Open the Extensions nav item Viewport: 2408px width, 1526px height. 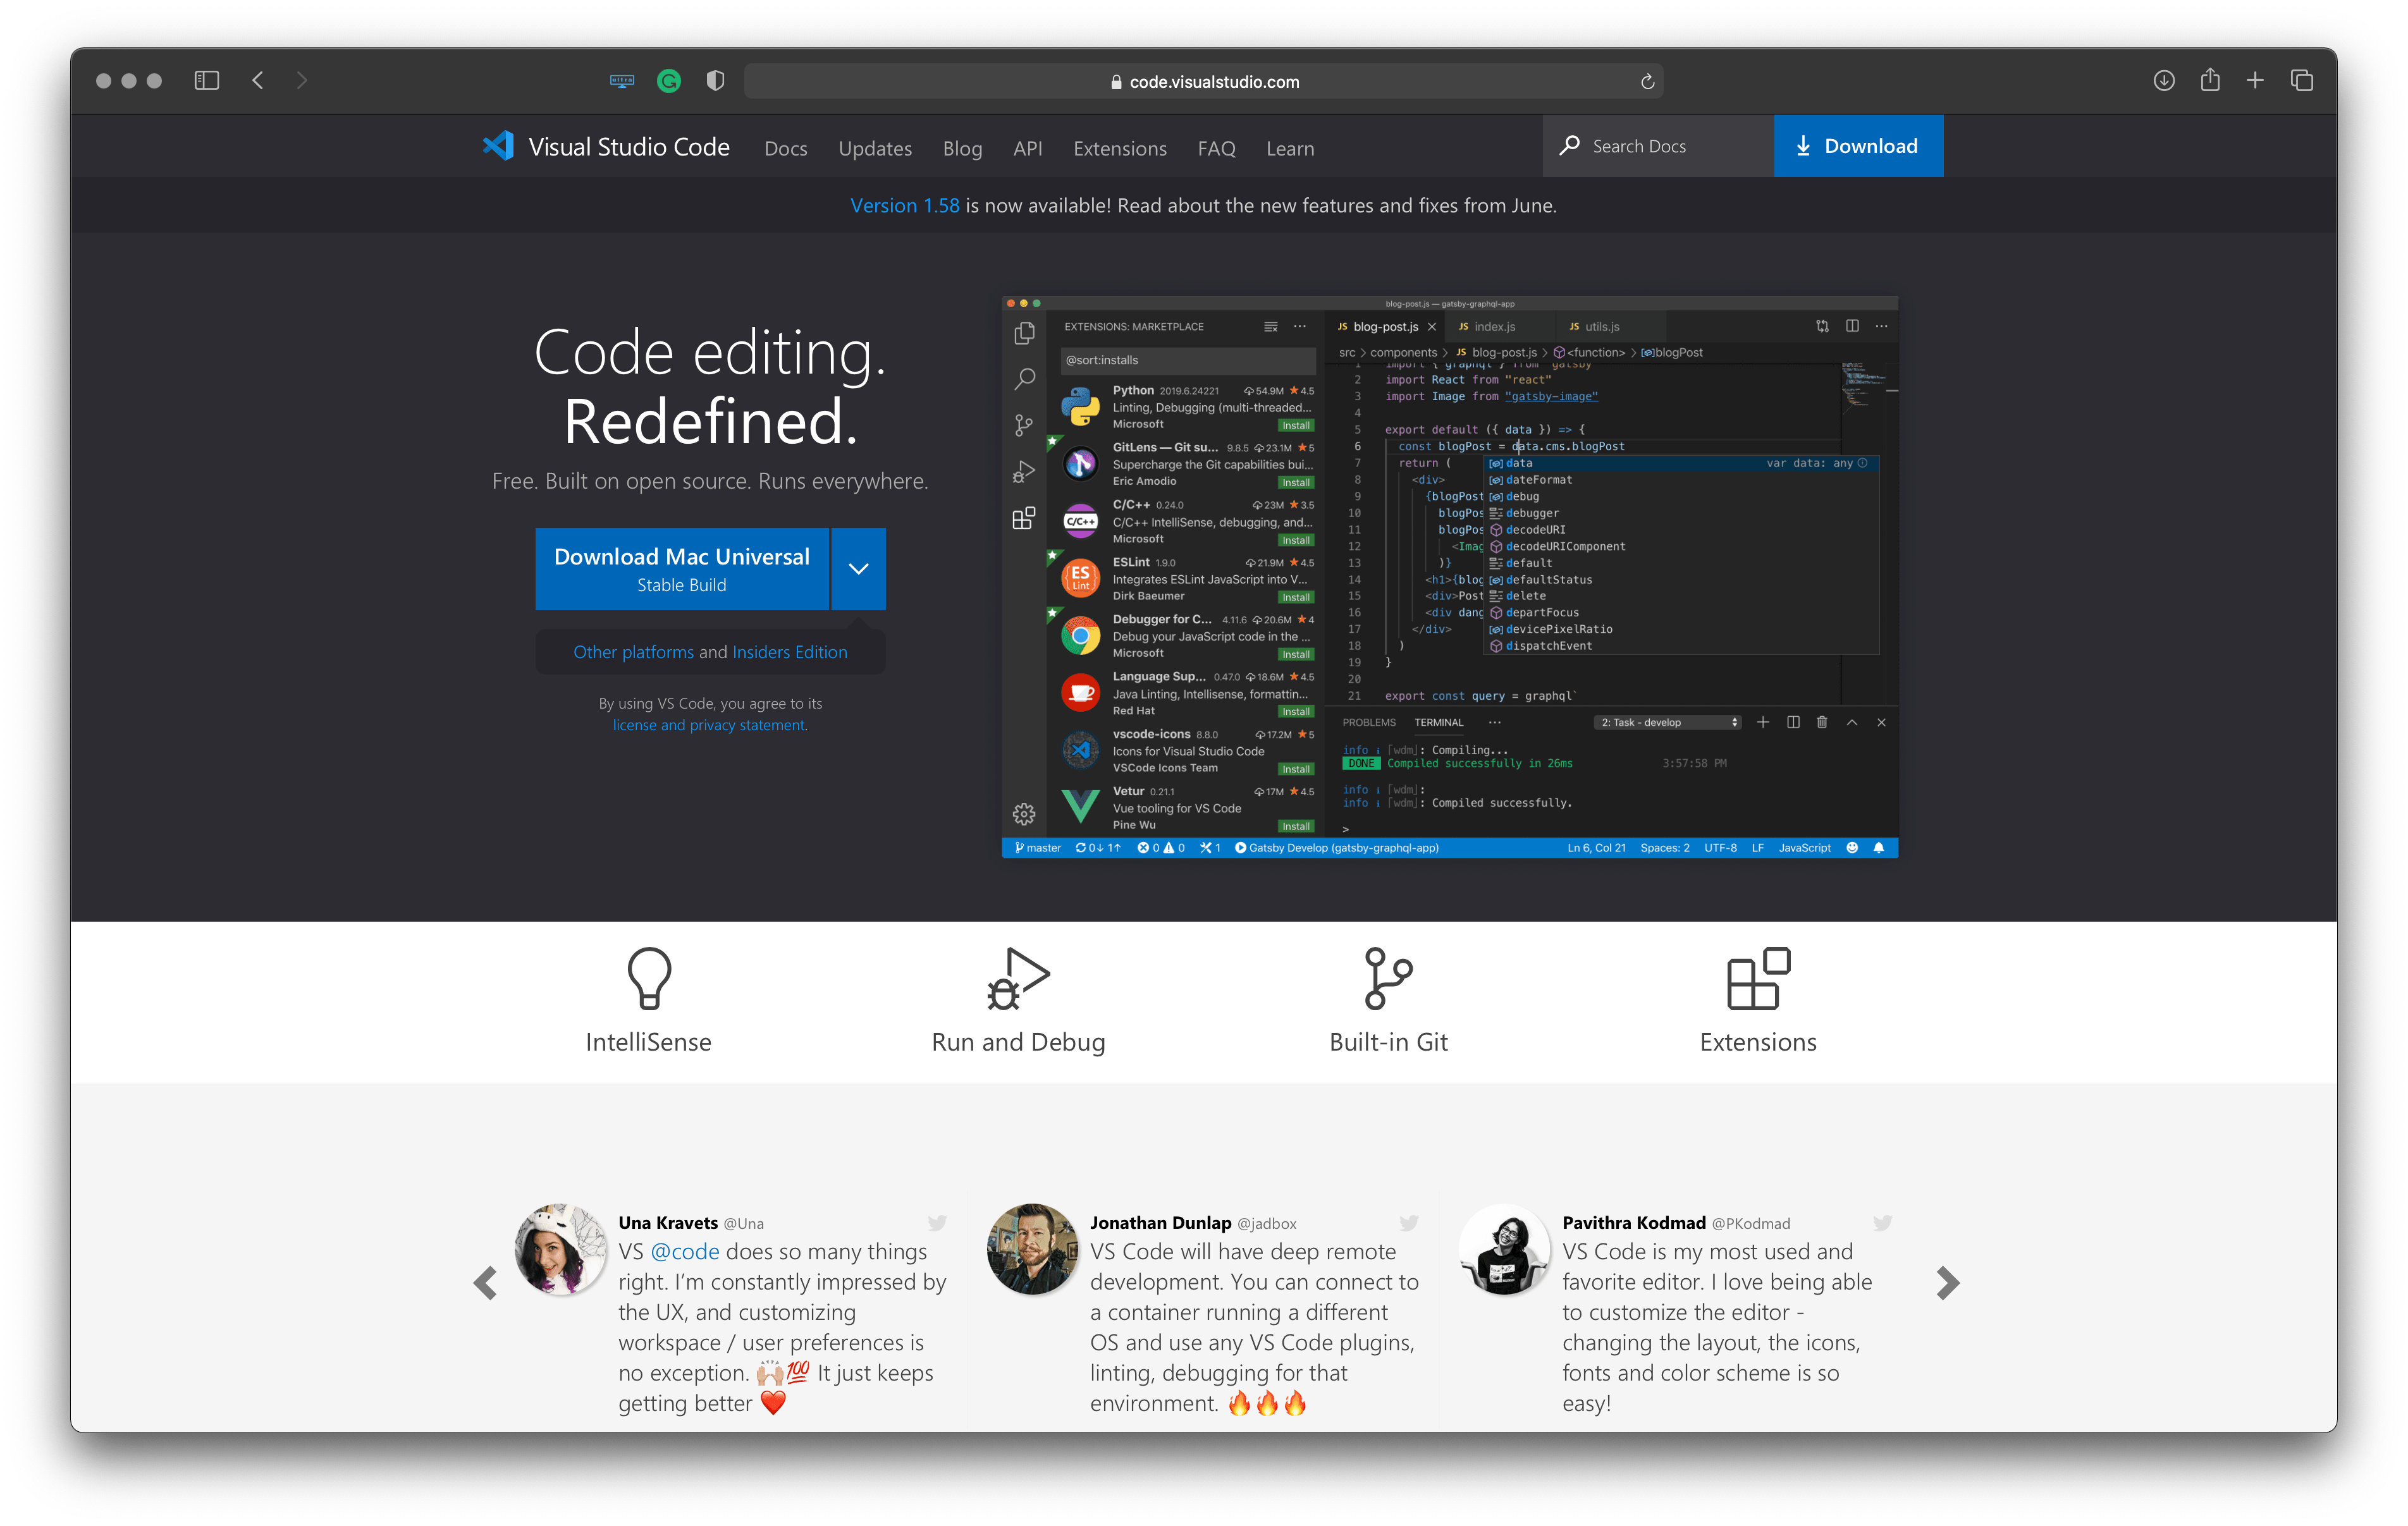click(1119, 148)
